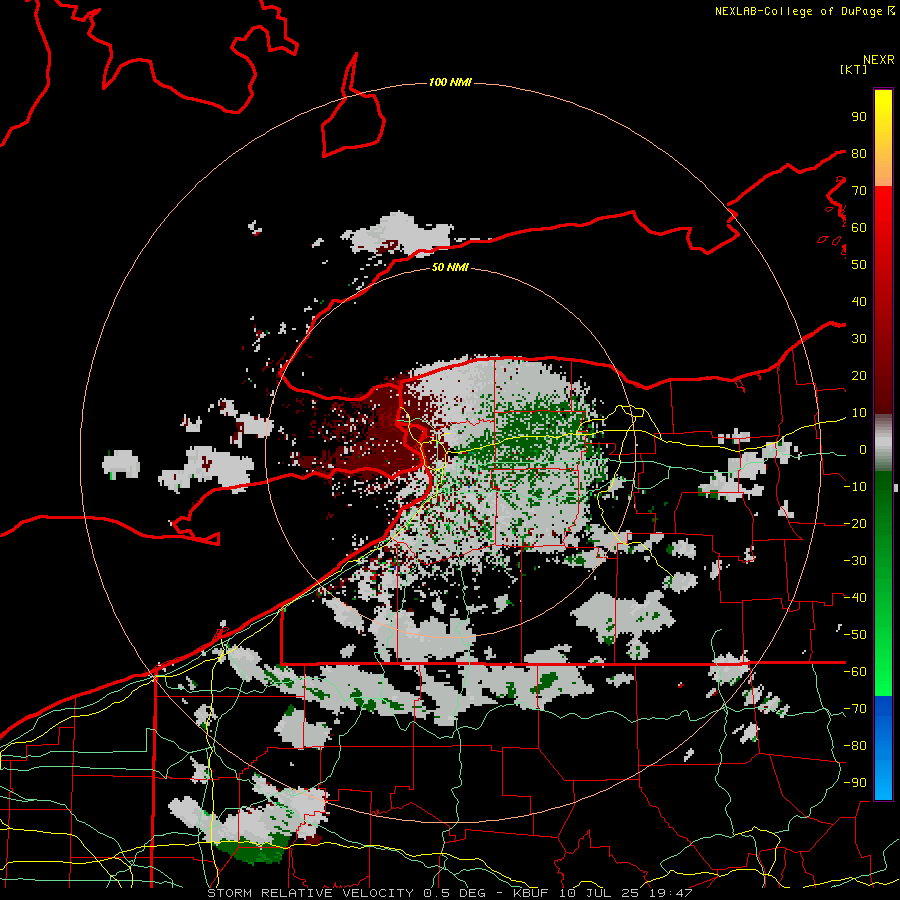The height and width of the screenshot is (900, 900).
Task: Click the 80 value on the color scale
Action: pos(859,154)
